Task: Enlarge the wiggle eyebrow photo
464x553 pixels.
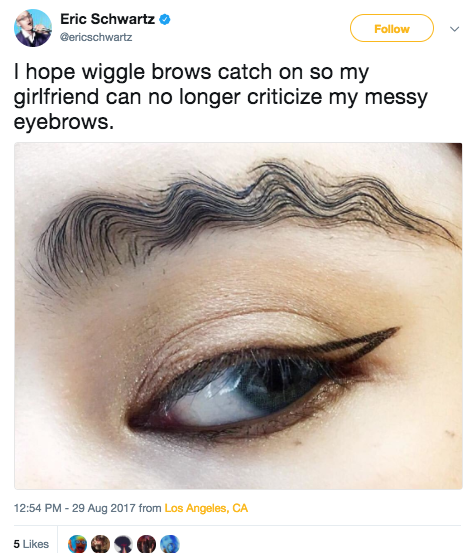Action: [238, 316]
